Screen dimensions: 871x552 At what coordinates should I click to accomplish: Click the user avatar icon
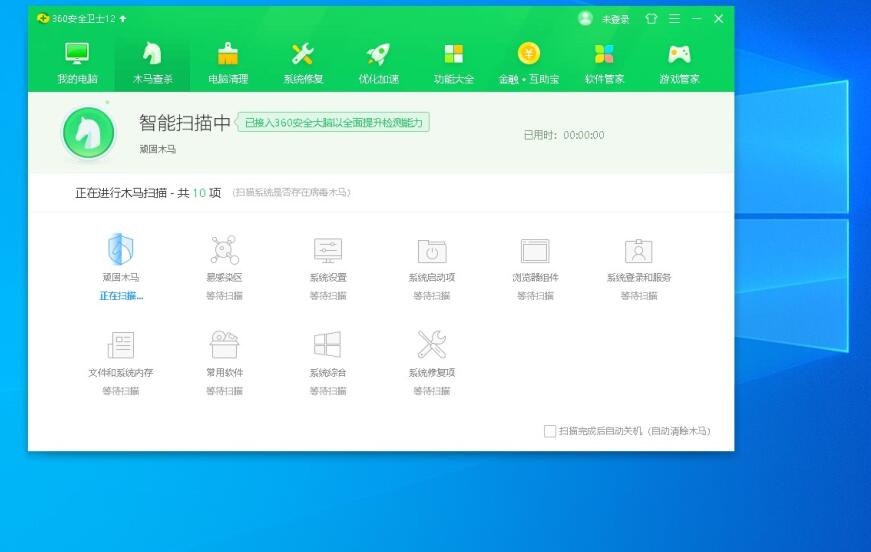585,18
